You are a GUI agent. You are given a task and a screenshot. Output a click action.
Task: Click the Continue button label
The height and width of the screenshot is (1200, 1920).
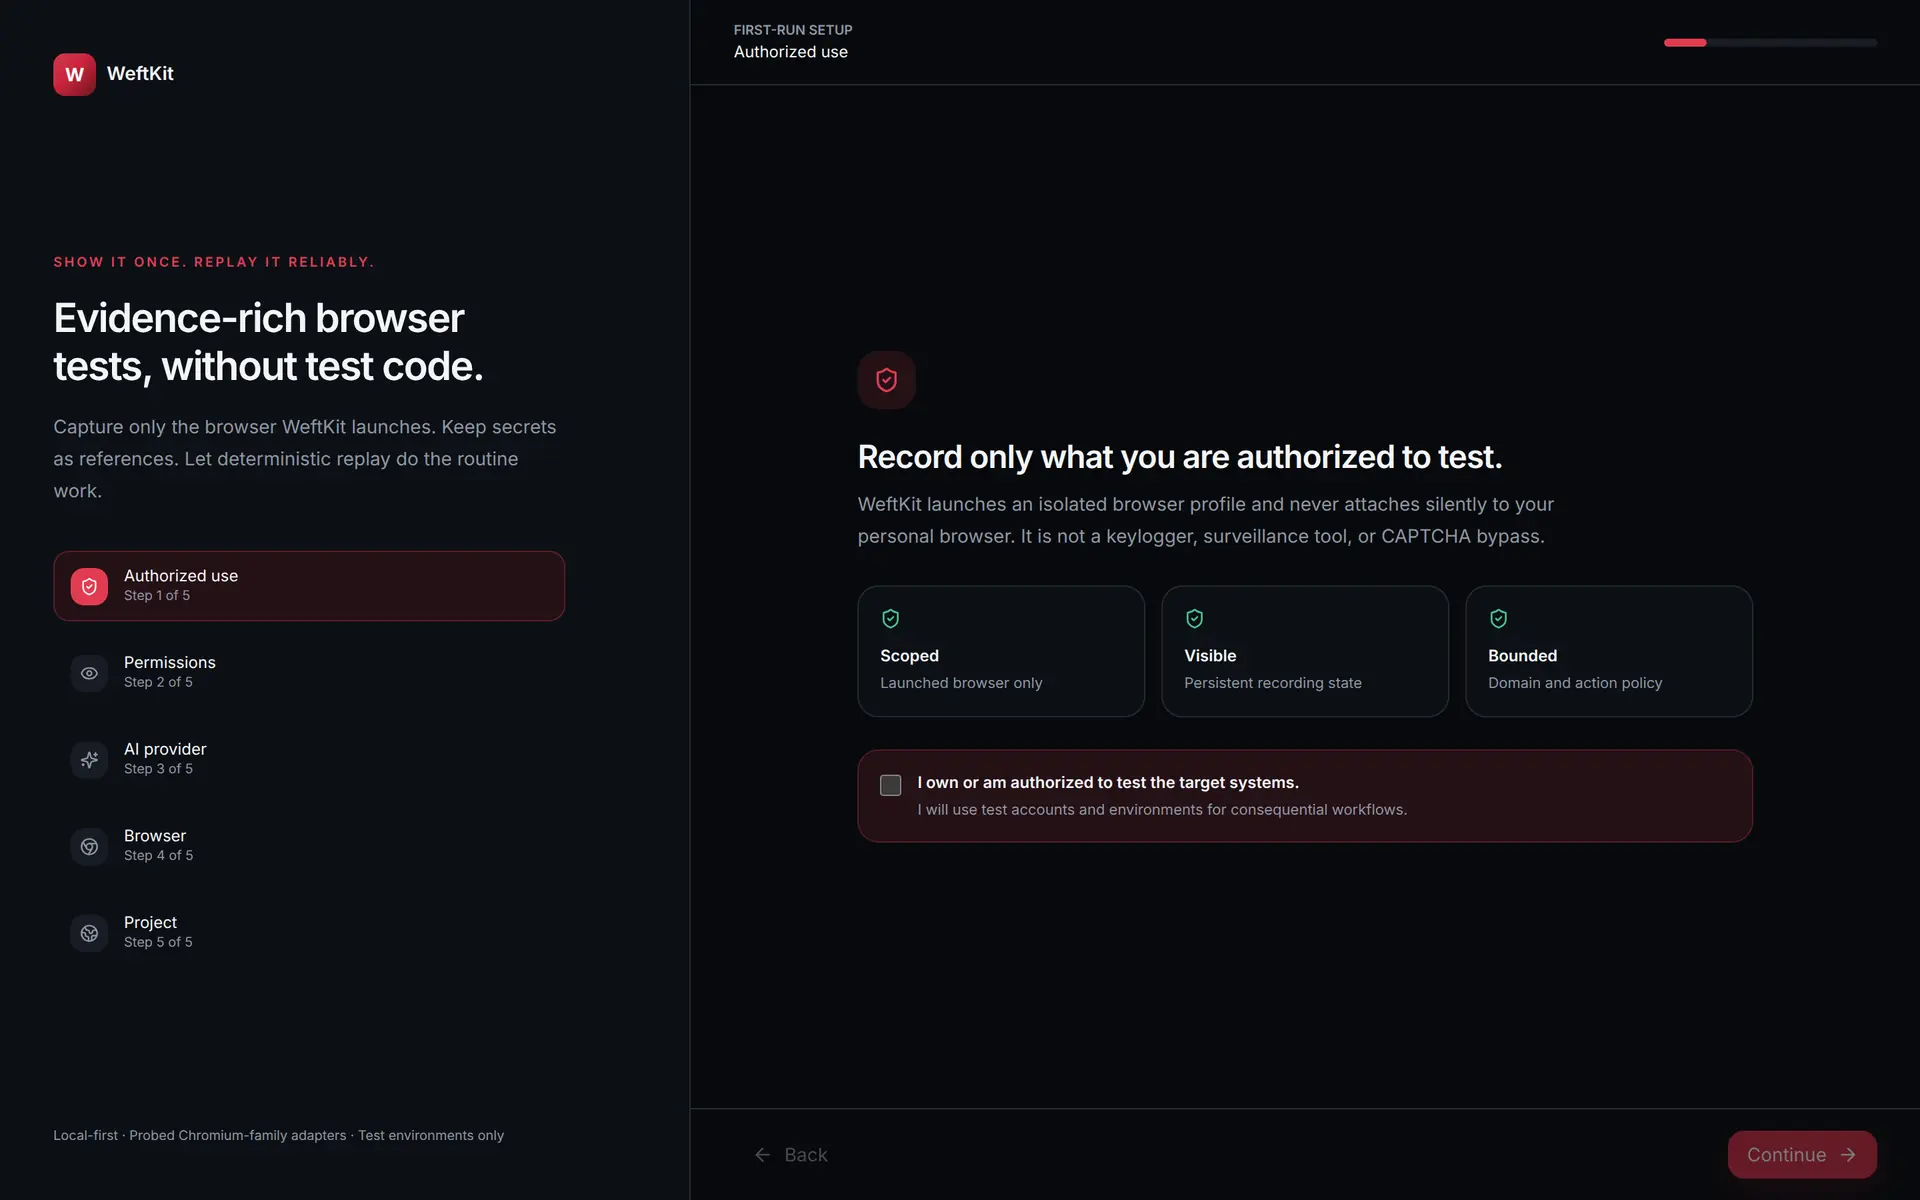(x=1786, y=1155)
